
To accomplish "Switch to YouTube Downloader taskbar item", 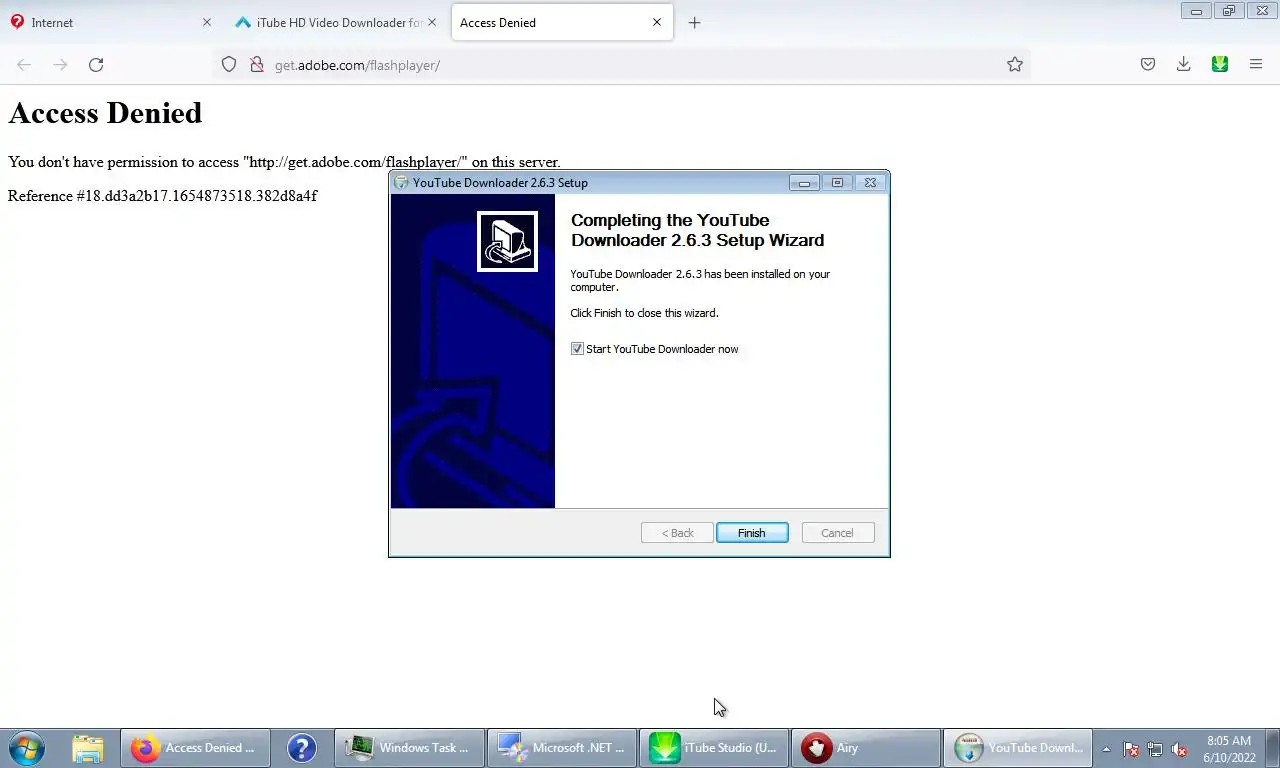I will 1018,748.
